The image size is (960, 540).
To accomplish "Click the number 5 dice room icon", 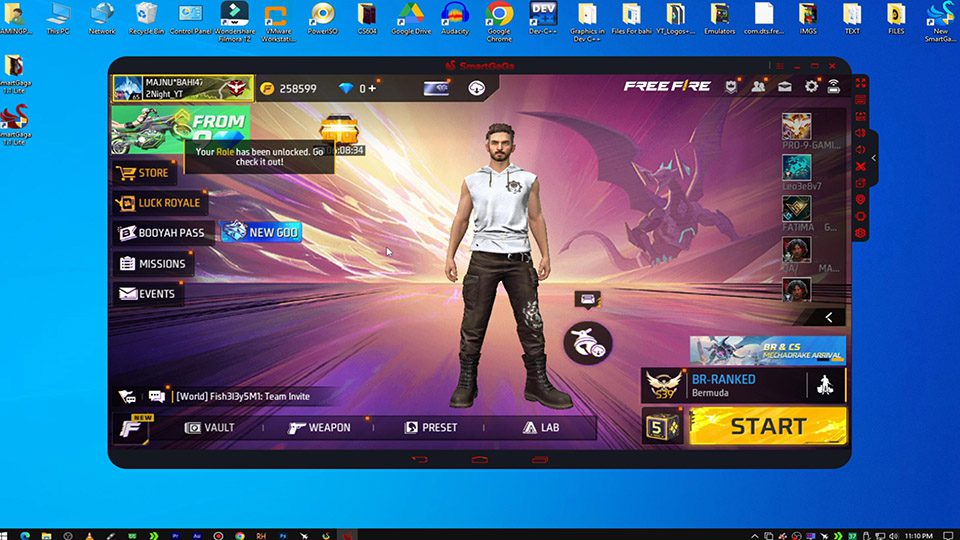I will point(662,427).
